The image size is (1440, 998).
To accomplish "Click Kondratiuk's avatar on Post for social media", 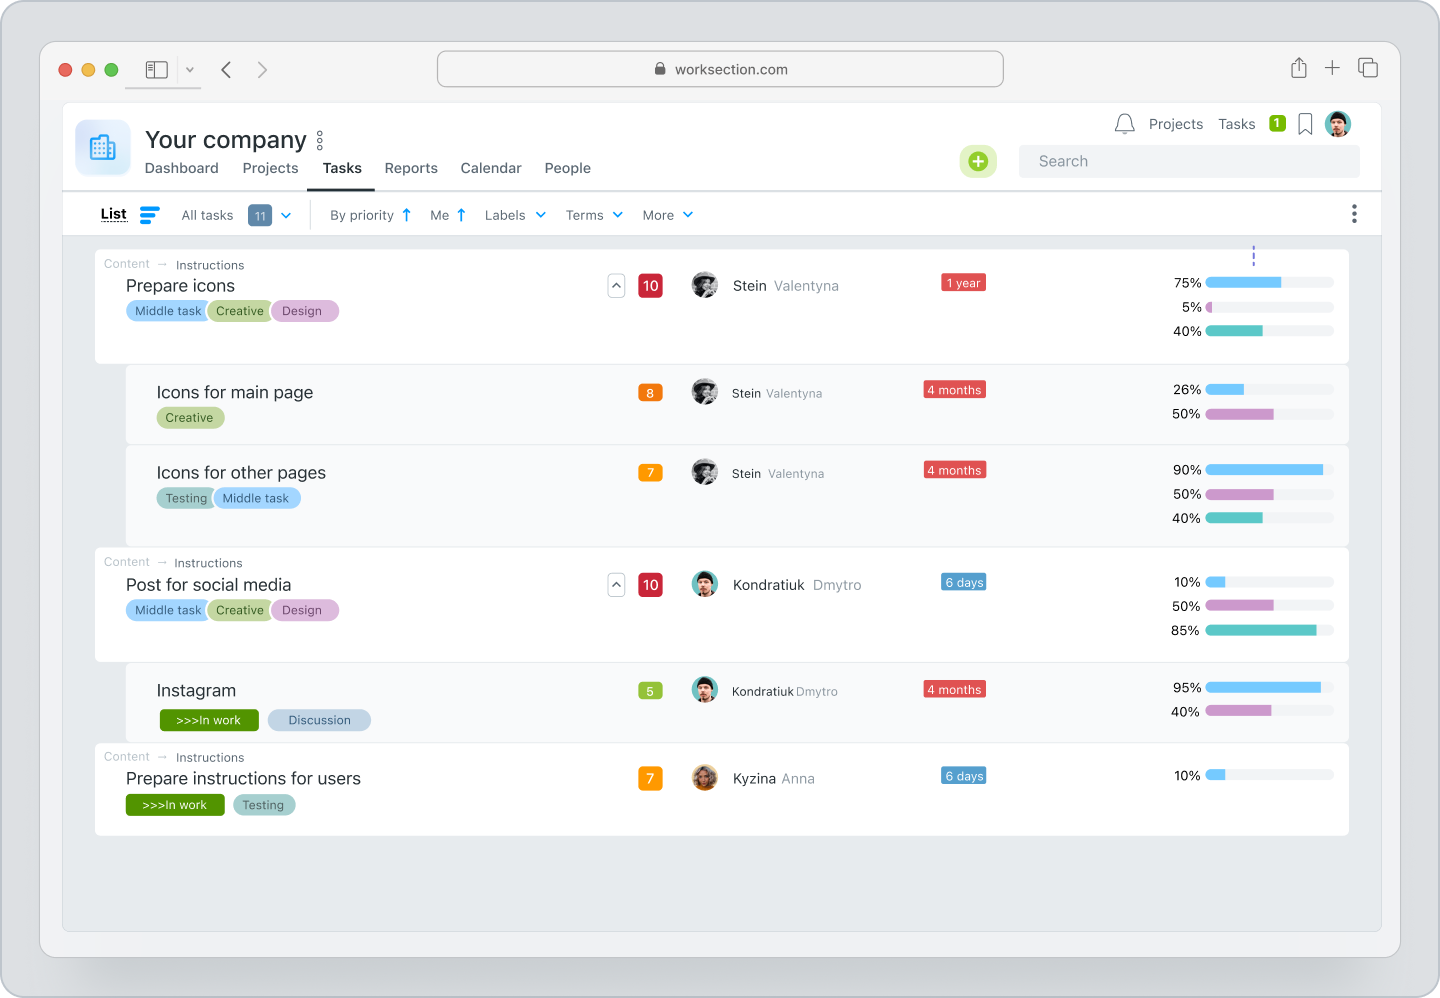I will pos(705,584).
